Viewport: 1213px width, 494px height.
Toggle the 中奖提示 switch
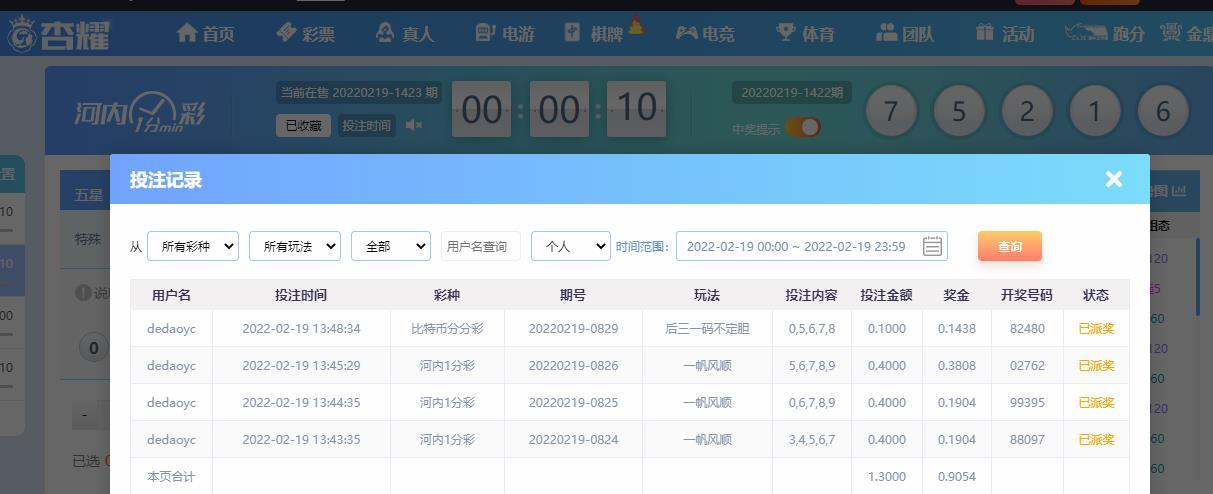[803, 127]
